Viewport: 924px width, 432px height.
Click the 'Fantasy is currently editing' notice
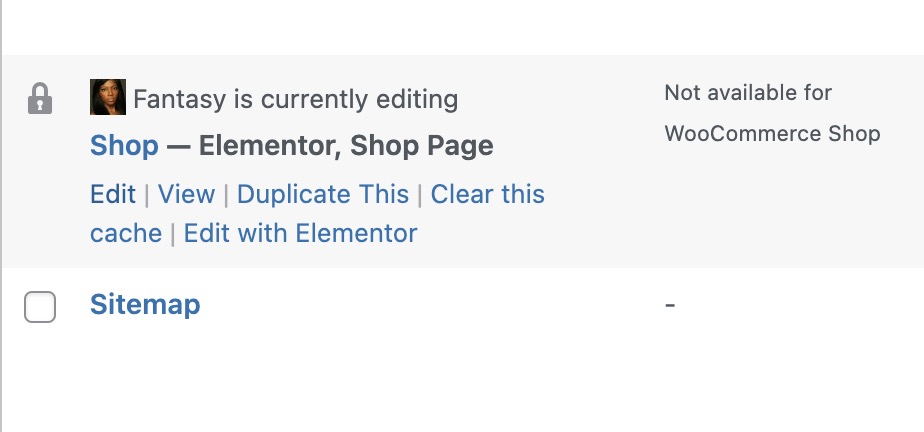click(296, 99)
